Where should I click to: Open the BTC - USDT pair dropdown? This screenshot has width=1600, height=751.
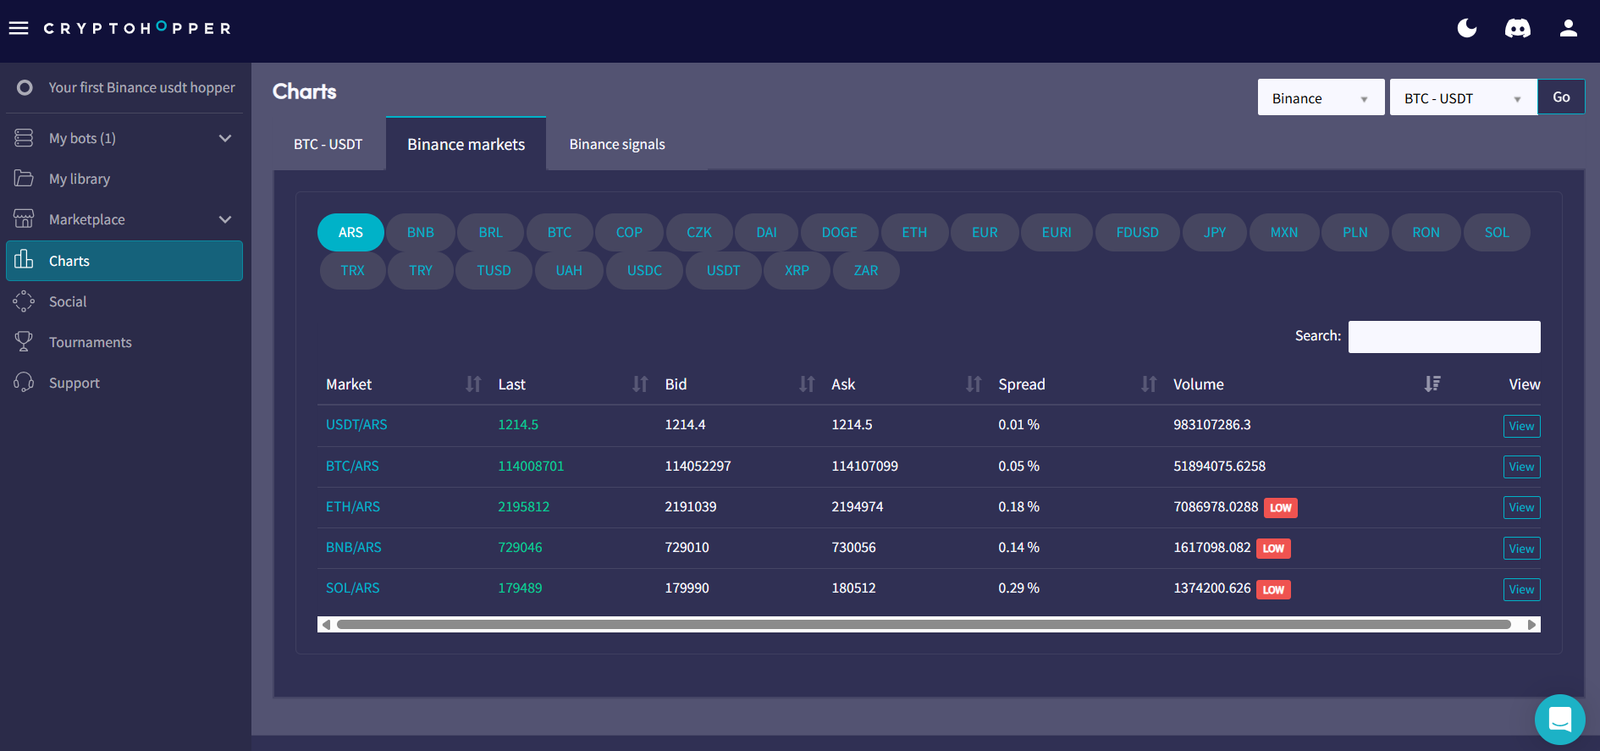pos(1463,98)
